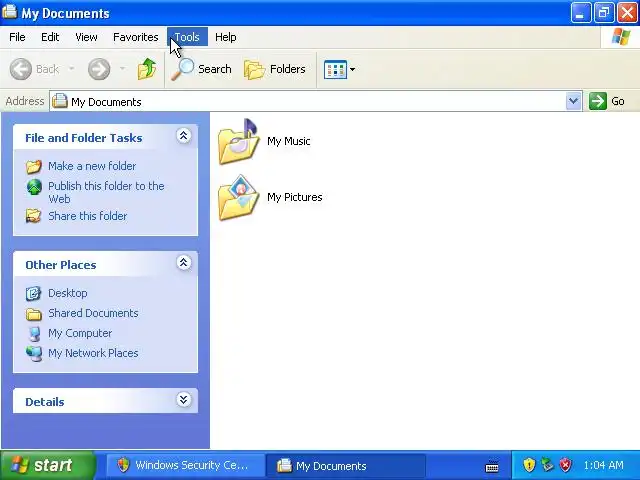Click the My Music folder label
Screen dimensions: 640x480
click(x=289, y=141)
